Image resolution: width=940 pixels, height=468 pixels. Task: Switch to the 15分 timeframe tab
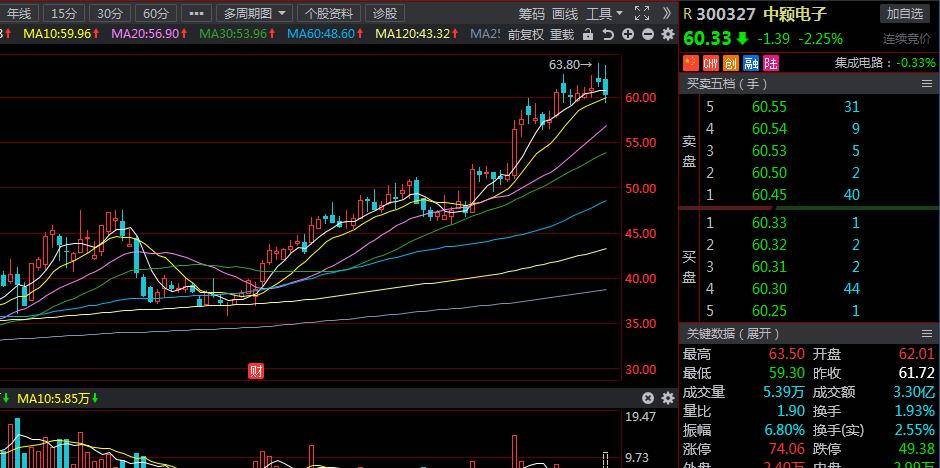pyautogui.click(x=63, y=13)
